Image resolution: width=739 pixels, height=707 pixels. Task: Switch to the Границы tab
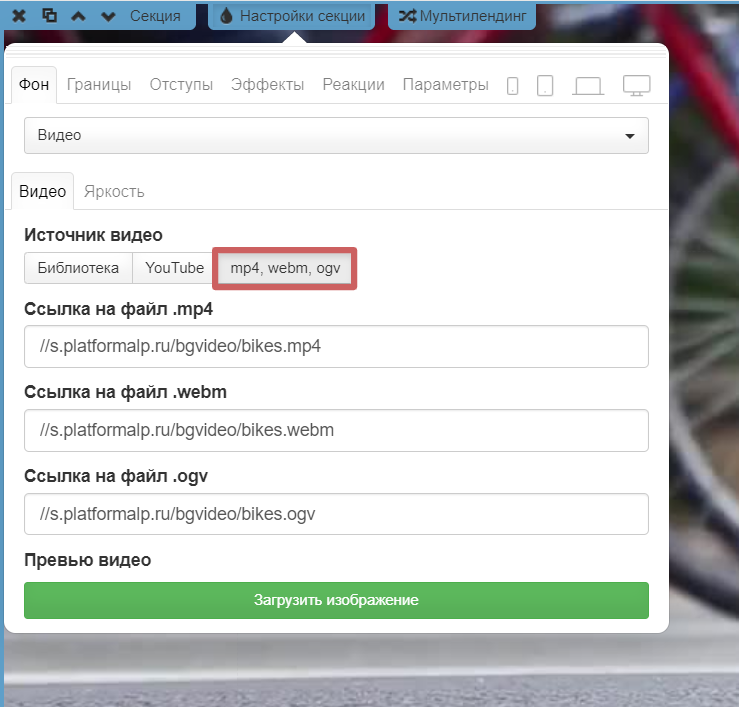point(99,85)
